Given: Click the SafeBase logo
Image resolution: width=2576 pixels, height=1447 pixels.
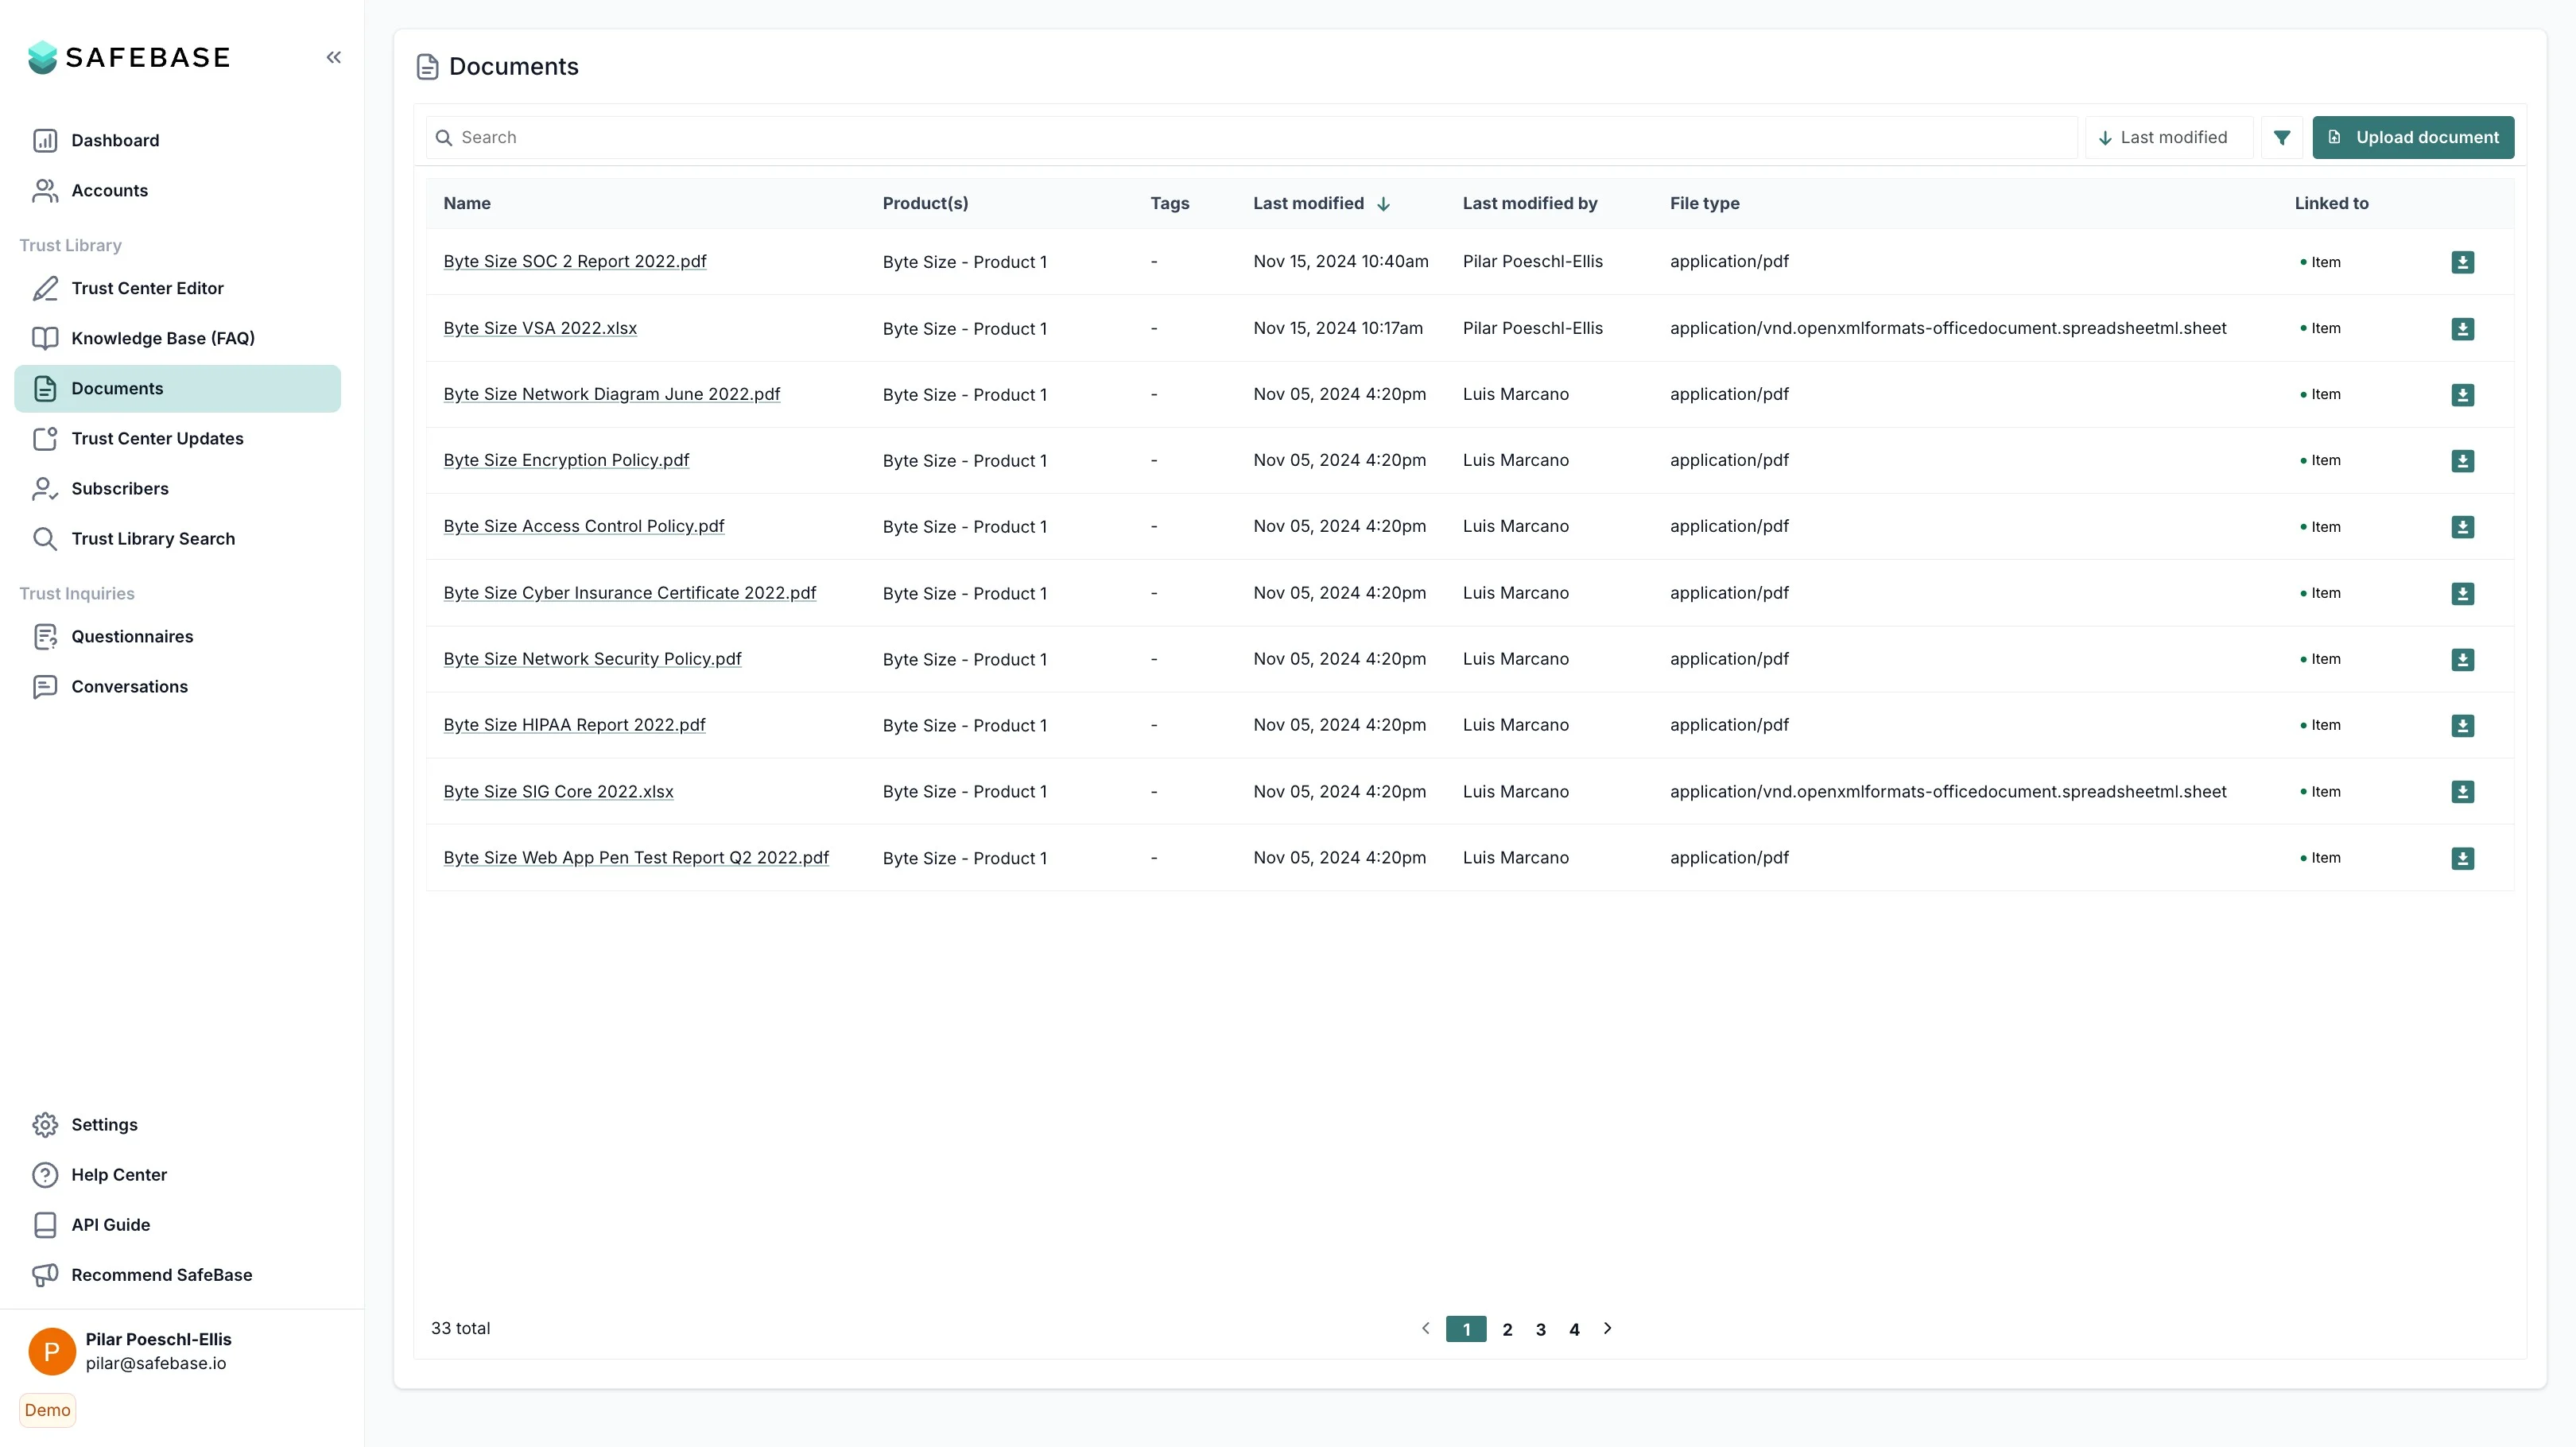Looking at the screenshot, I should point(130,58).
